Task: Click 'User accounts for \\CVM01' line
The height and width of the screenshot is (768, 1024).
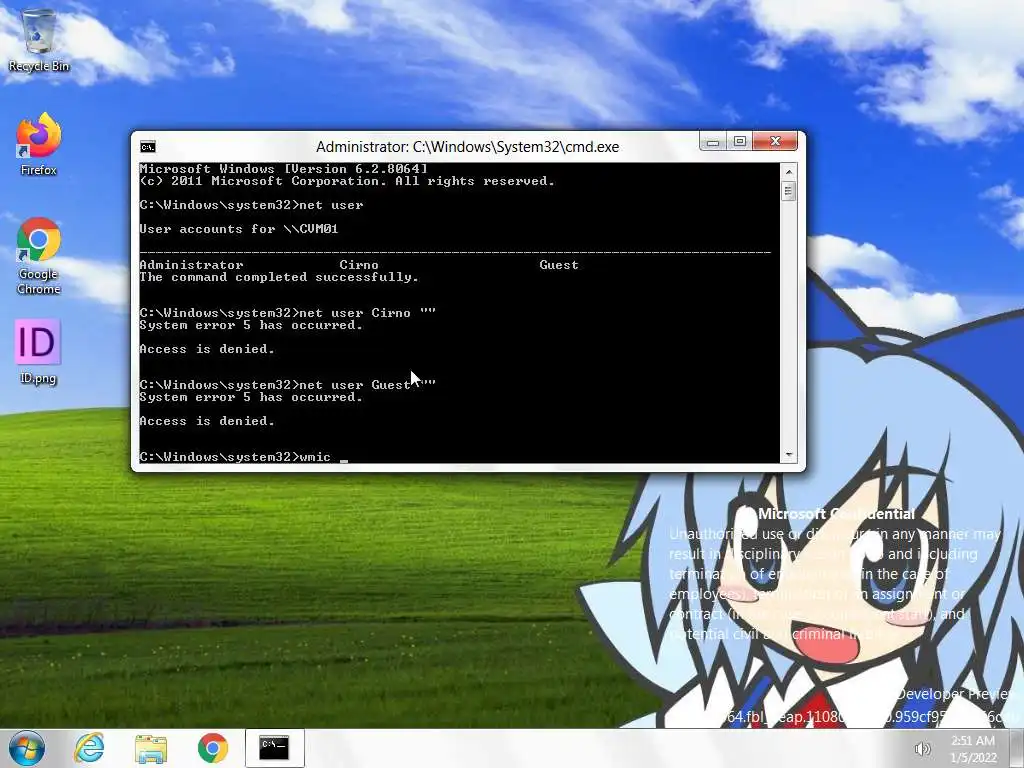Action: [x=238, y=229]
